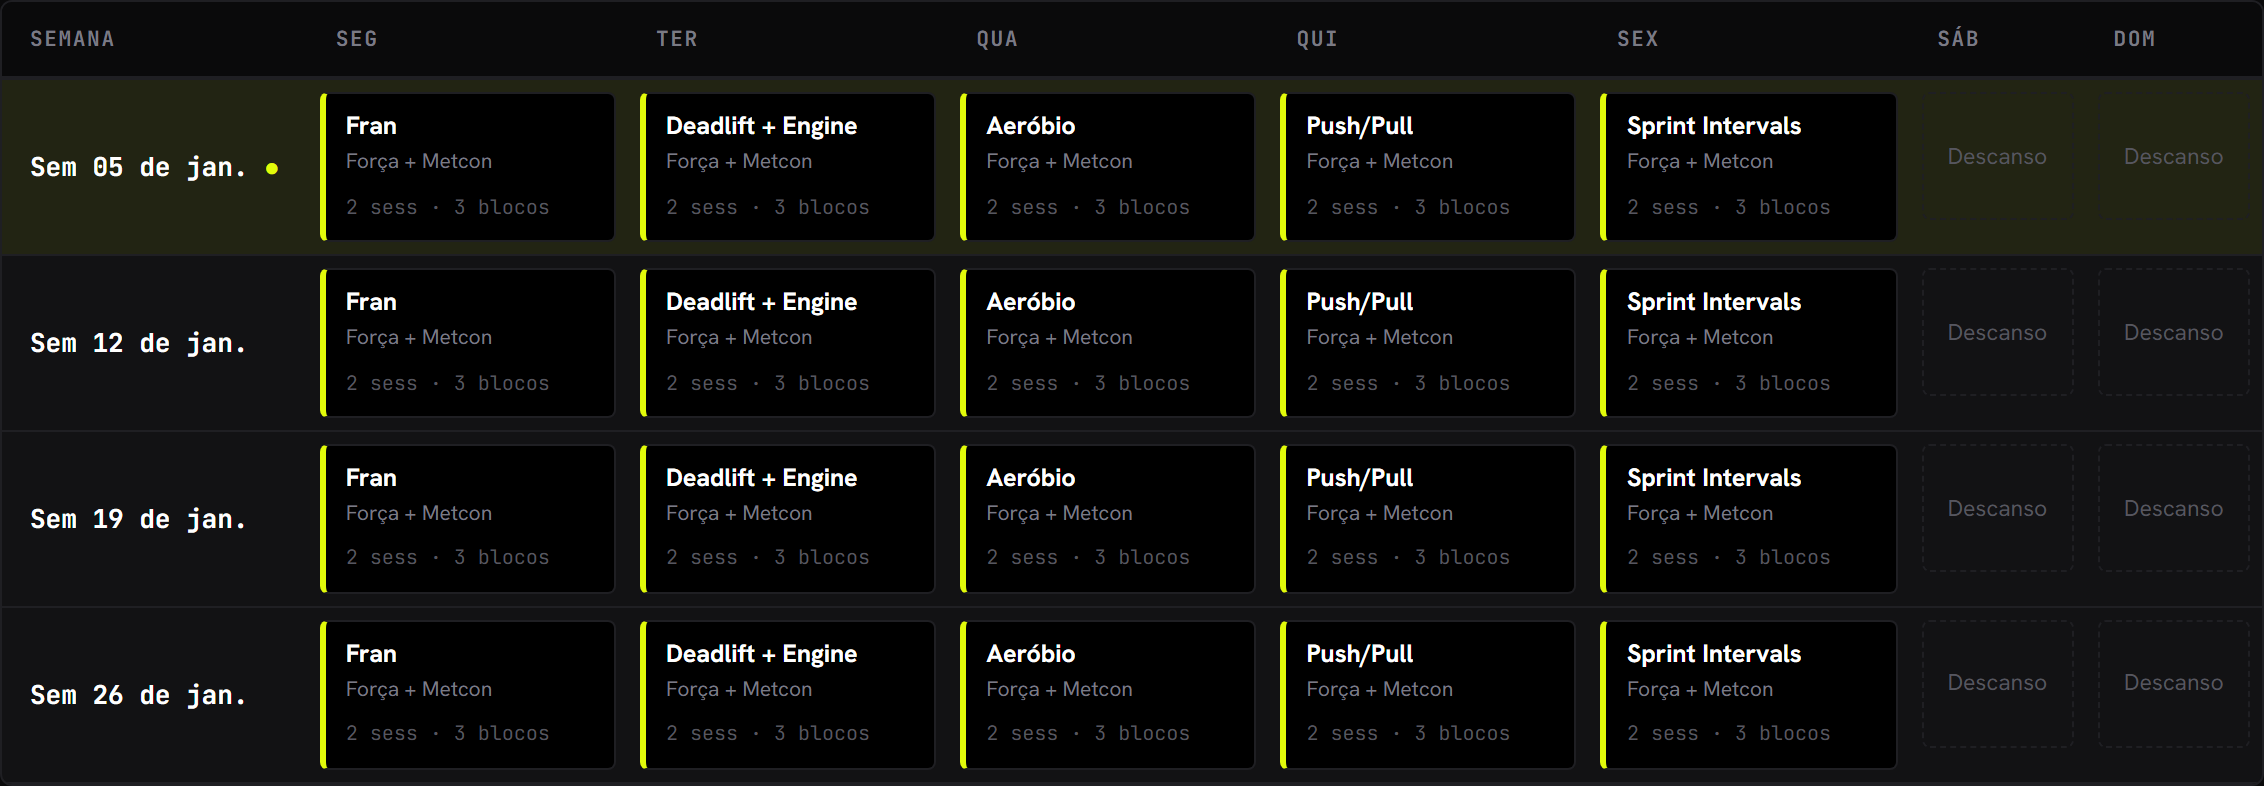Open Sprint Intervals in Sem 05 de jan.
The image size is (2264, 786).
[1749, 167]
